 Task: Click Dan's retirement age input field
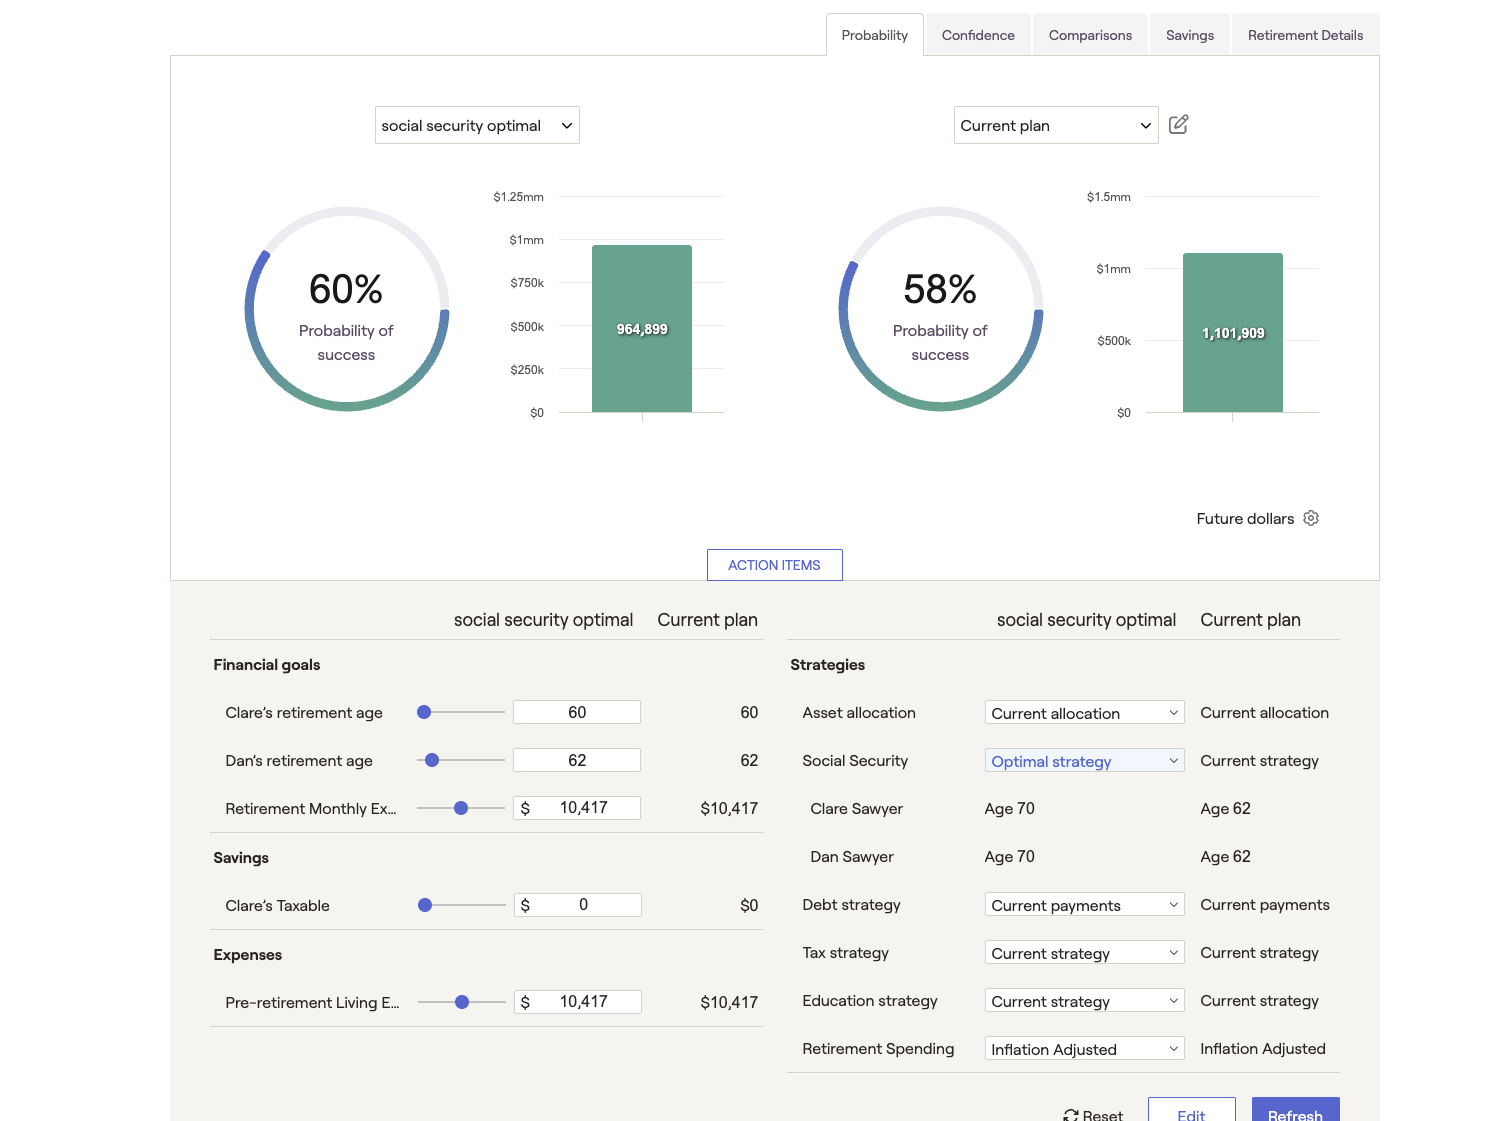coord(577,760)
